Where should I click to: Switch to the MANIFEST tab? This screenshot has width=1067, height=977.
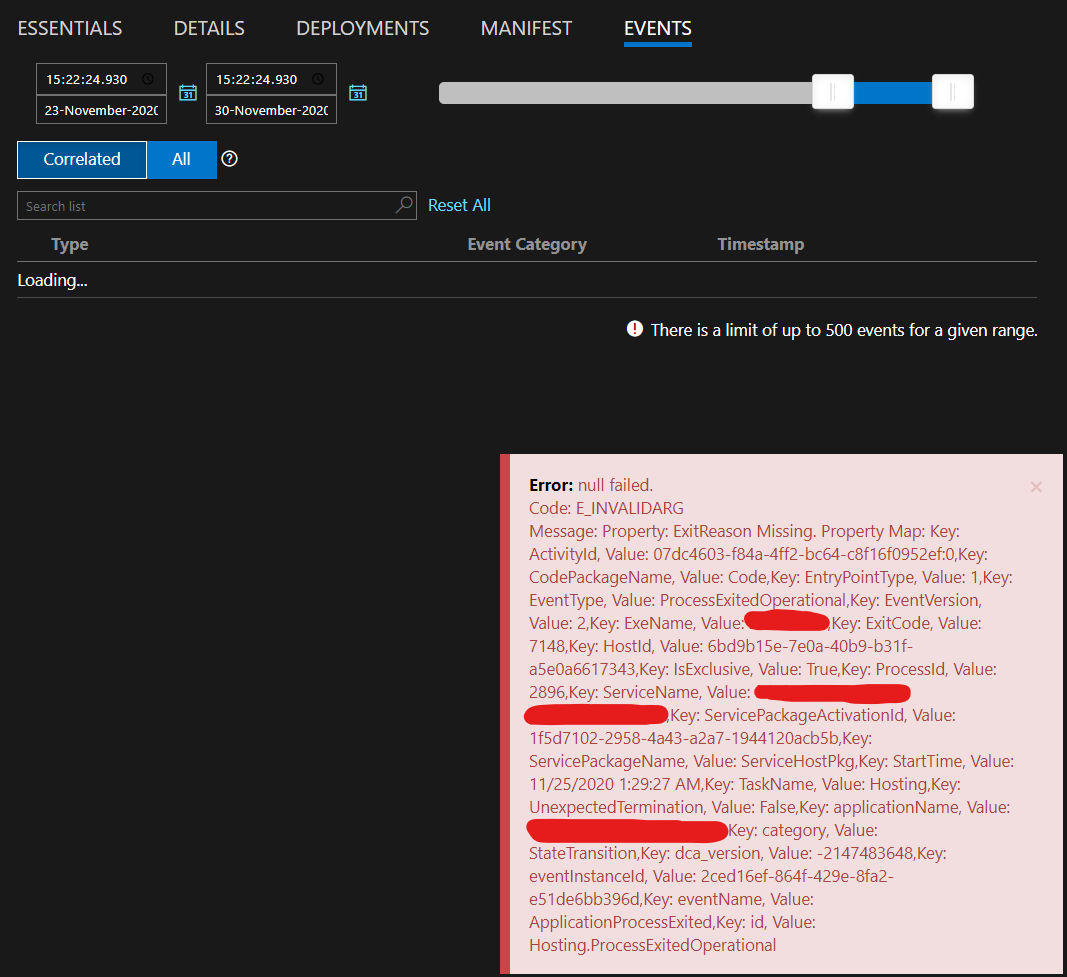[x=526, y=28]
